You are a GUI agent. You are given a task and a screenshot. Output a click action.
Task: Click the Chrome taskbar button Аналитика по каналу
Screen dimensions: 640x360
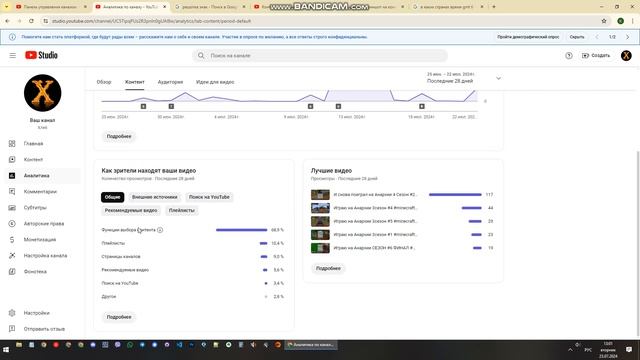311,345
